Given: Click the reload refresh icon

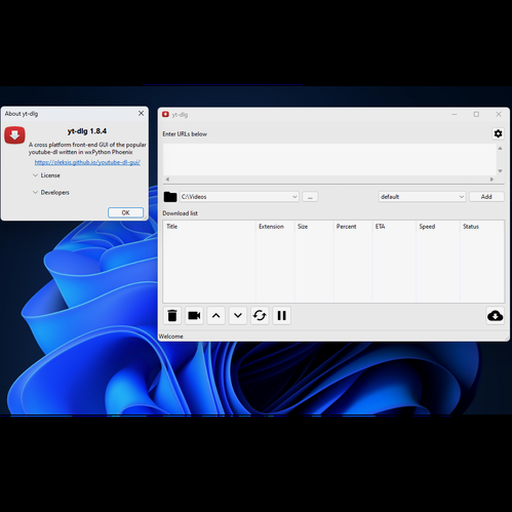Looking at the screenshot, I should click(x=260, y=315).
